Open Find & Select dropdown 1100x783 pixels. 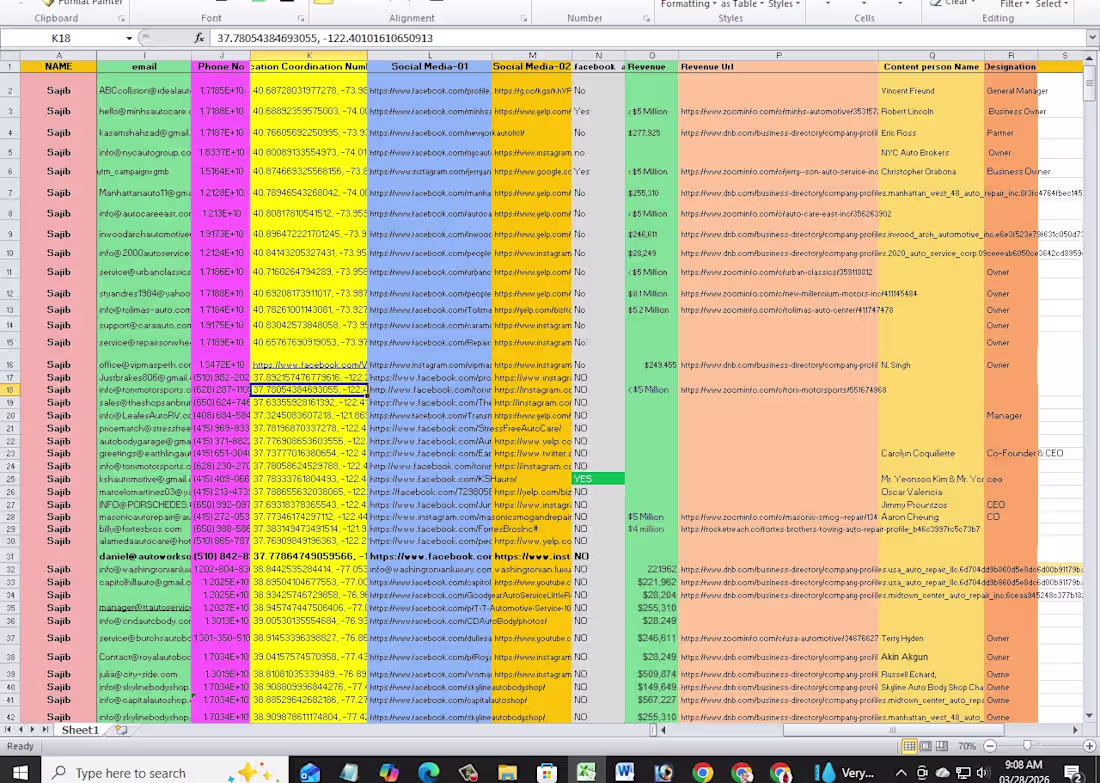click(1052, 4)
